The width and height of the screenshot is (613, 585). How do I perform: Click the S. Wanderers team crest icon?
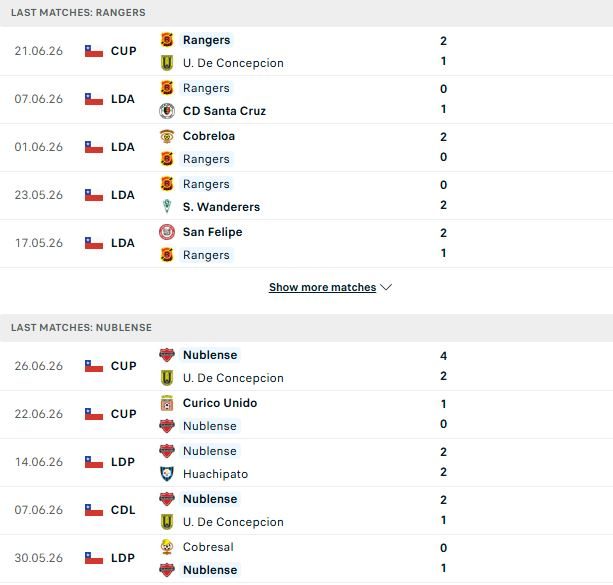(x=167, y=207)
